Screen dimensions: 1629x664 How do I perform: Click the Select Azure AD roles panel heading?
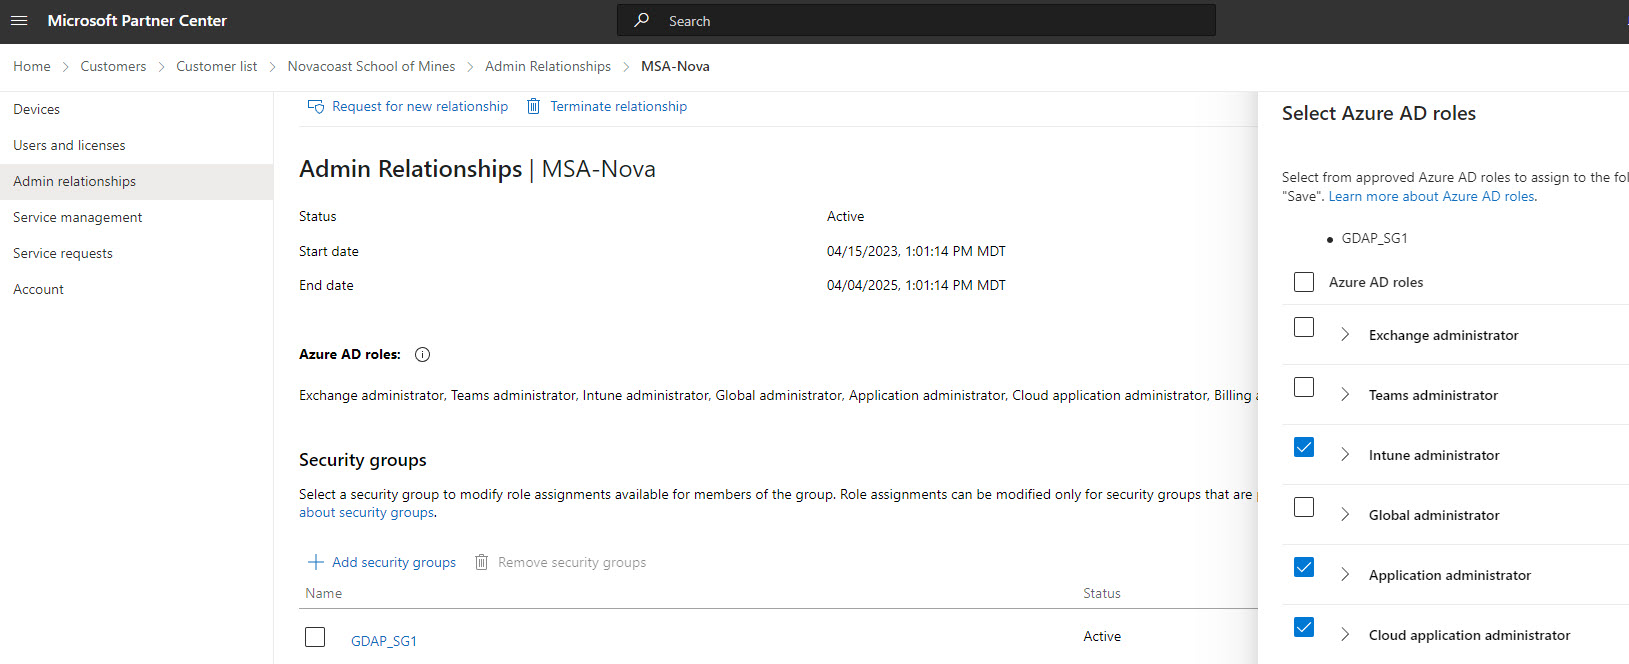(1379, 114)
